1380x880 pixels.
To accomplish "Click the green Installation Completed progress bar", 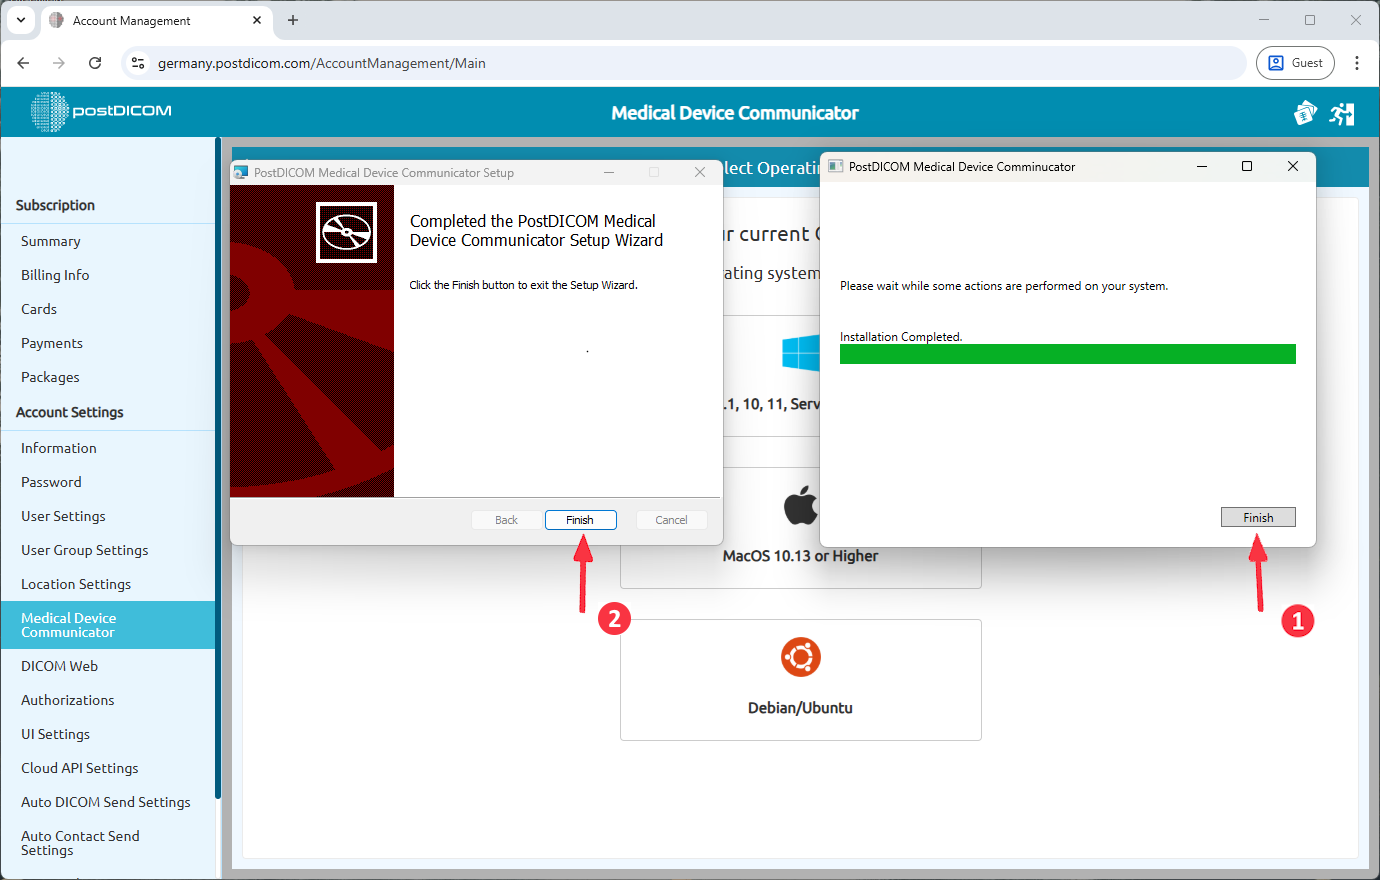I will [x=1067, y=353].
